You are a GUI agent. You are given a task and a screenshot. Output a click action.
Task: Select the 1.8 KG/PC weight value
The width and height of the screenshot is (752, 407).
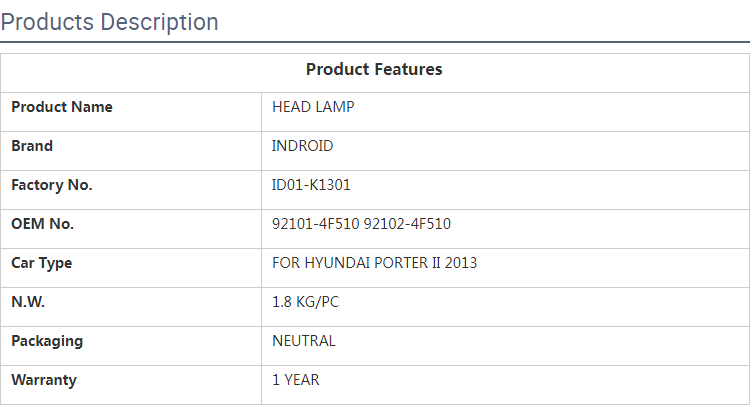(x=305, y=302)
